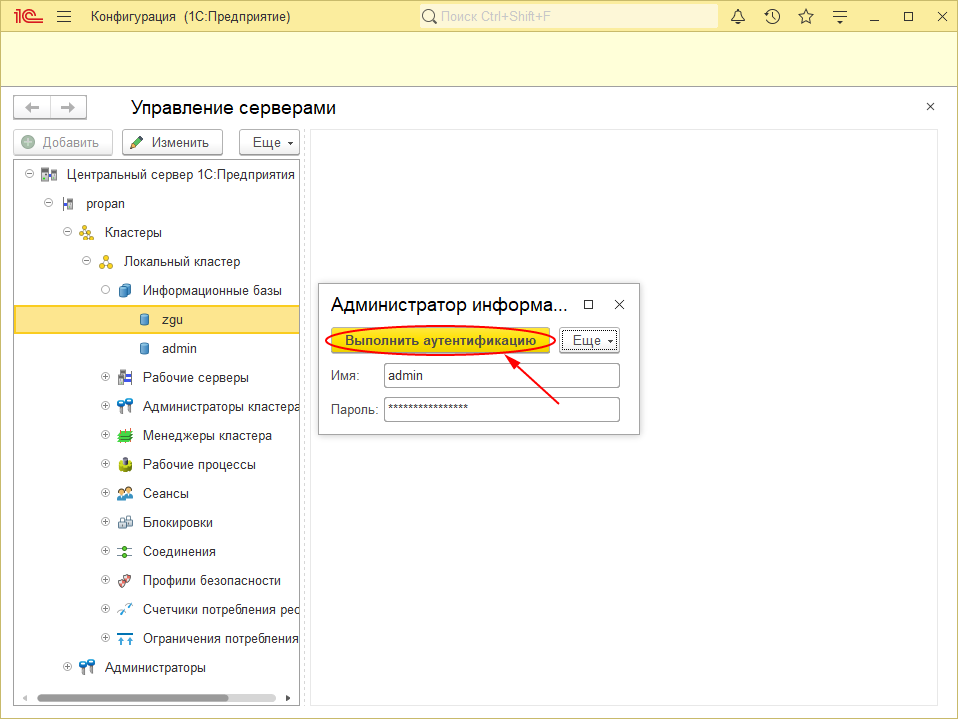Collapse the Кластеры node
This screenshot has width=958, height=719.
67,232
